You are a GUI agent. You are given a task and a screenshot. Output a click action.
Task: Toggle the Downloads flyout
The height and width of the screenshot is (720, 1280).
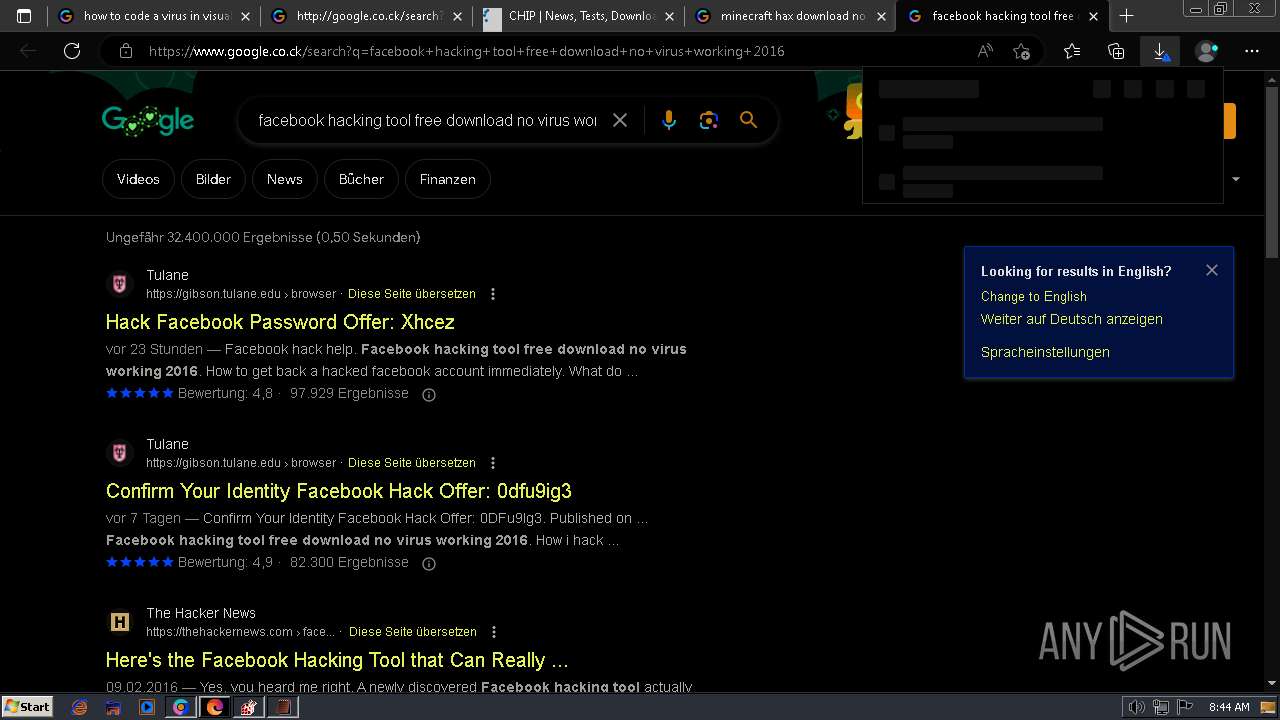coord(1160,51)
